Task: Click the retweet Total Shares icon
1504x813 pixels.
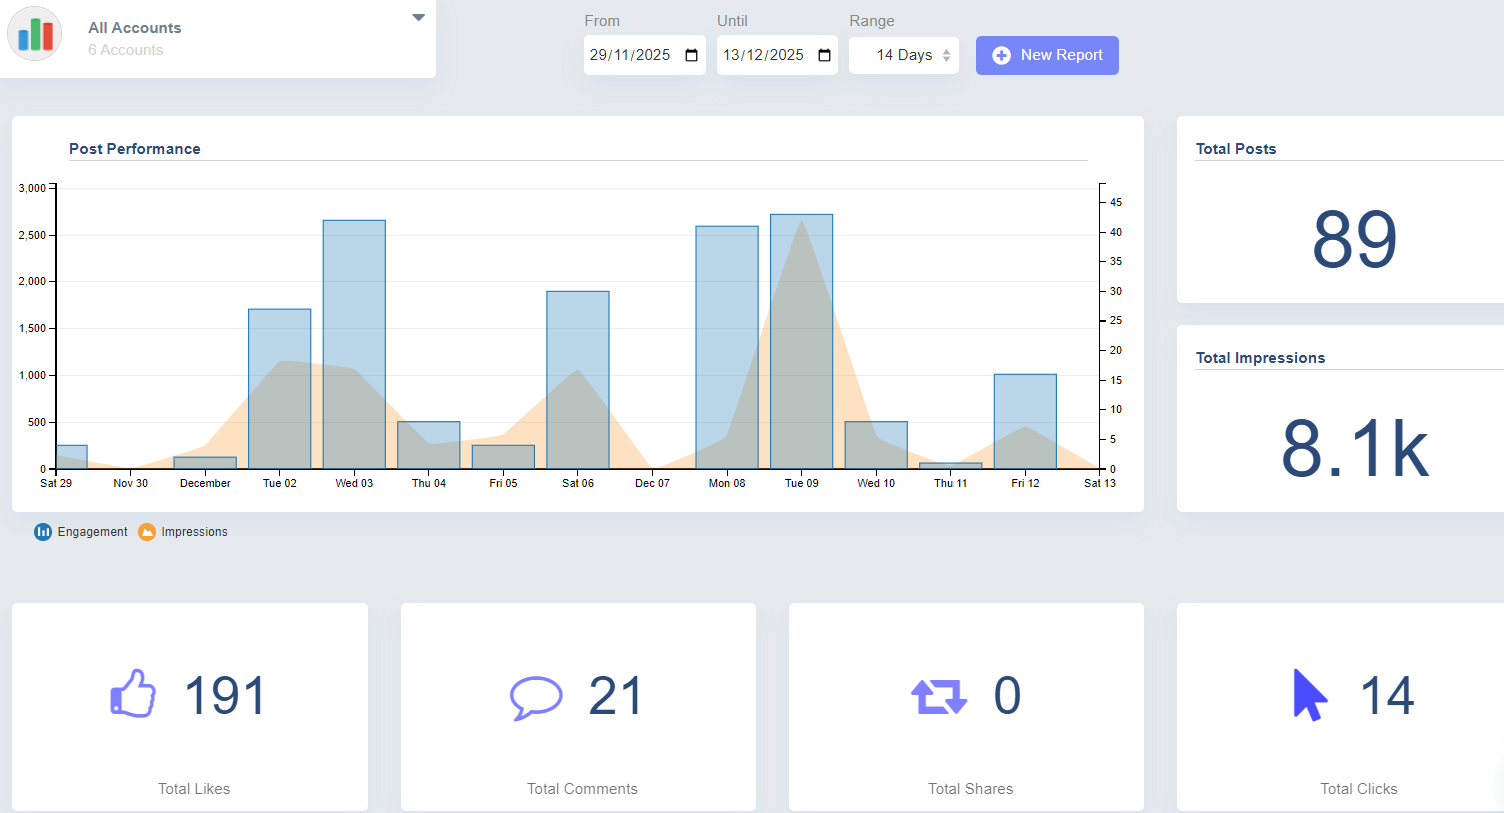Action: point(938,696)
